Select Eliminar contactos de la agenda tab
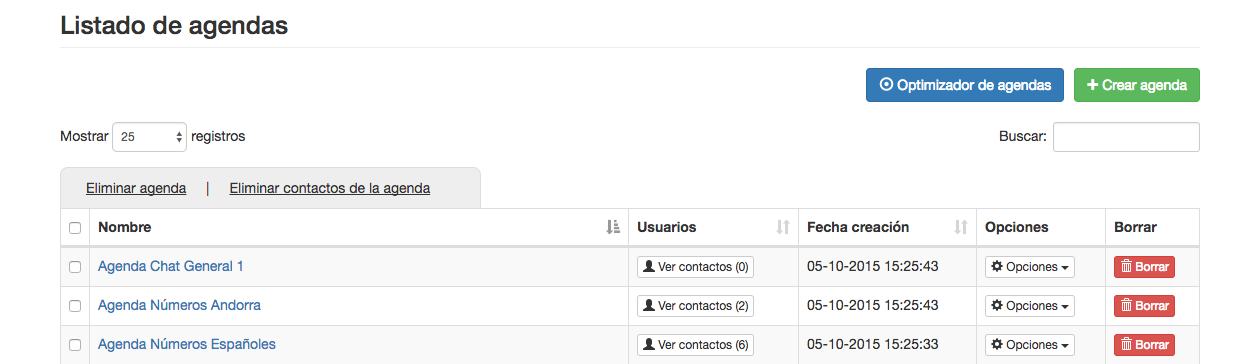This screenshot has height=364, width=1248. (330, 188)
